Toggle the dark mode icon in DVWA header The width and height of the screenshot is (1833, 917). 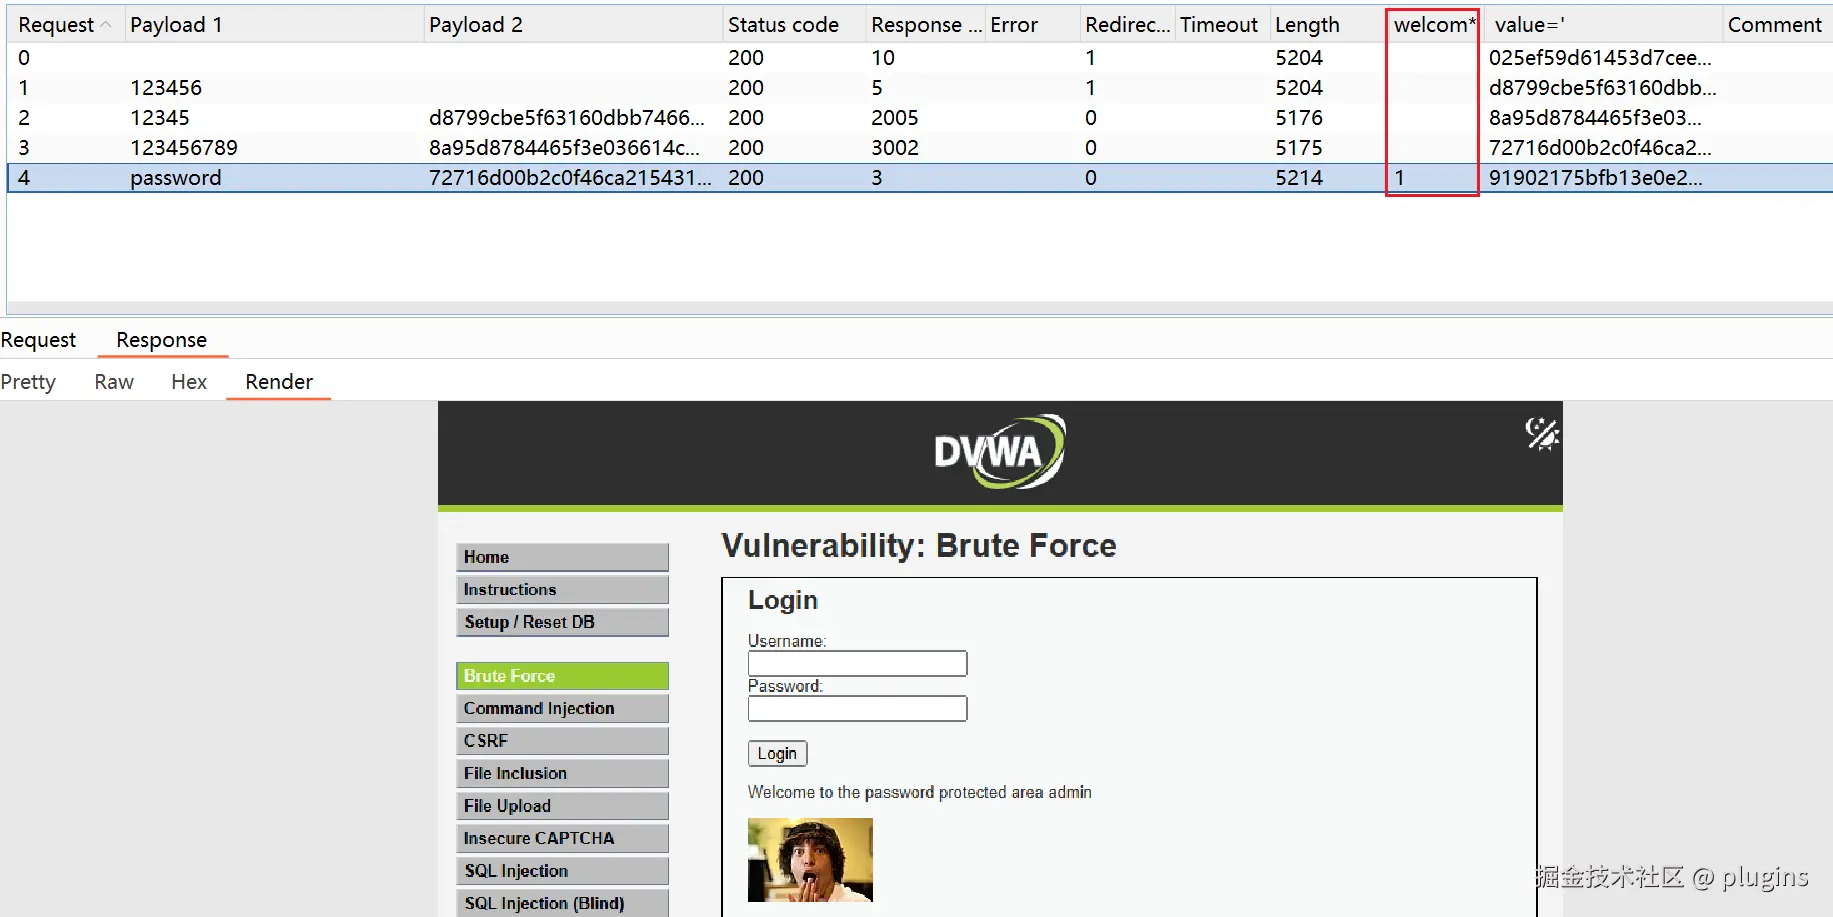(1541, 434)
